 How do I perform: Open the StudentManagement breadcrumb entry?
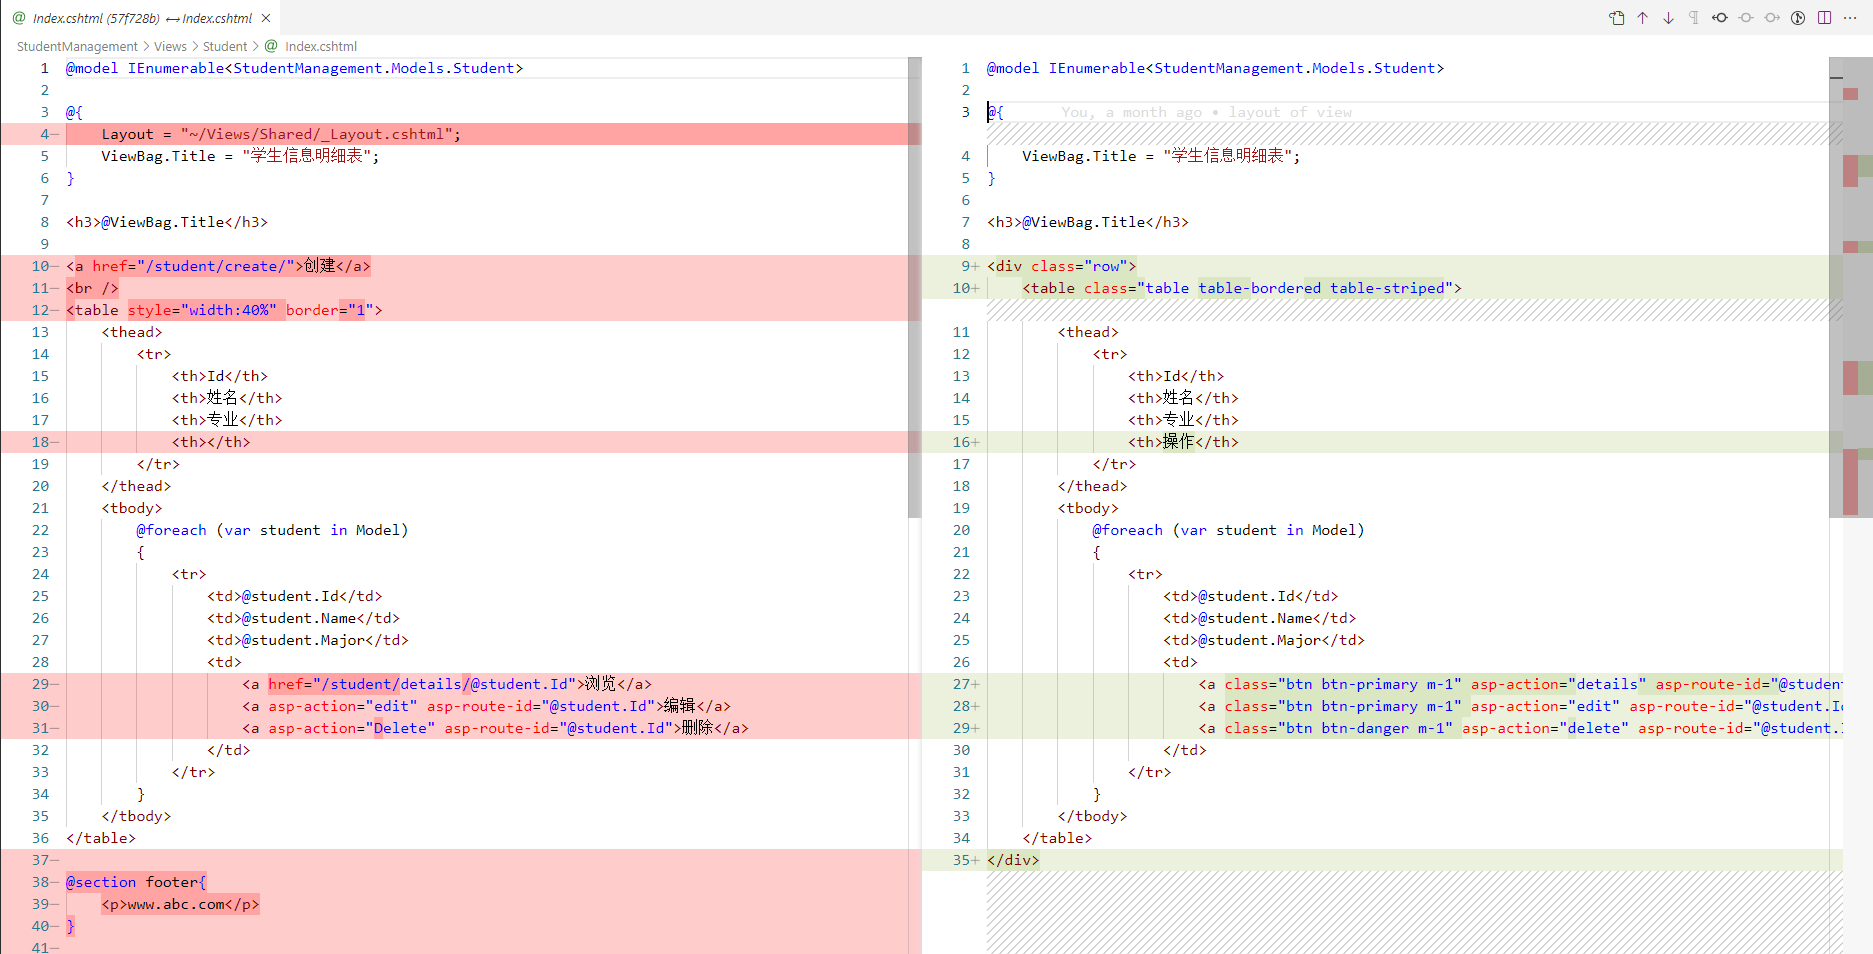click(76, 46)
